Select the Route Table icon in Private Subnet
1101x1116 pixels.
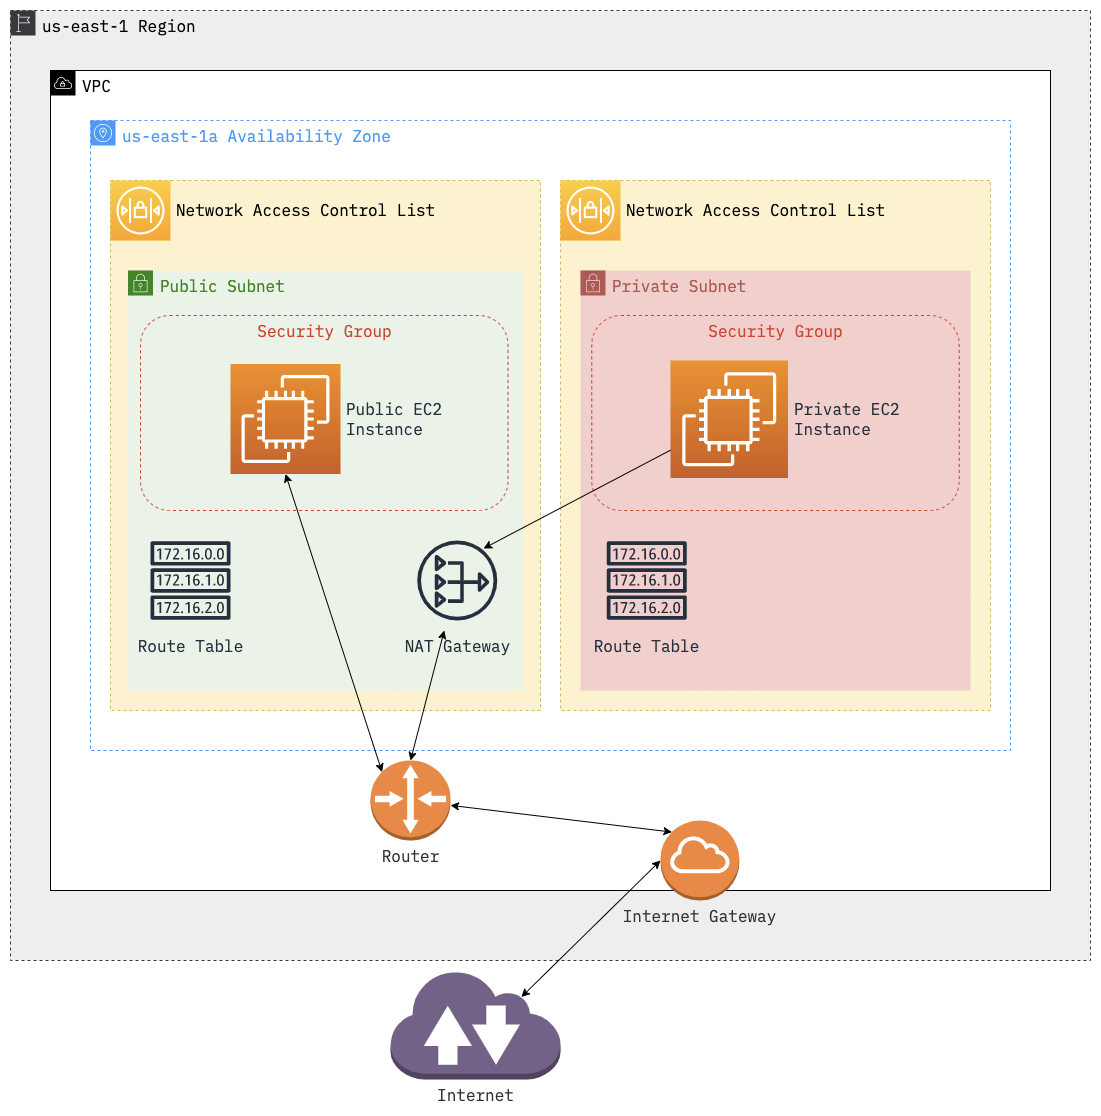[x=647, y=581]
